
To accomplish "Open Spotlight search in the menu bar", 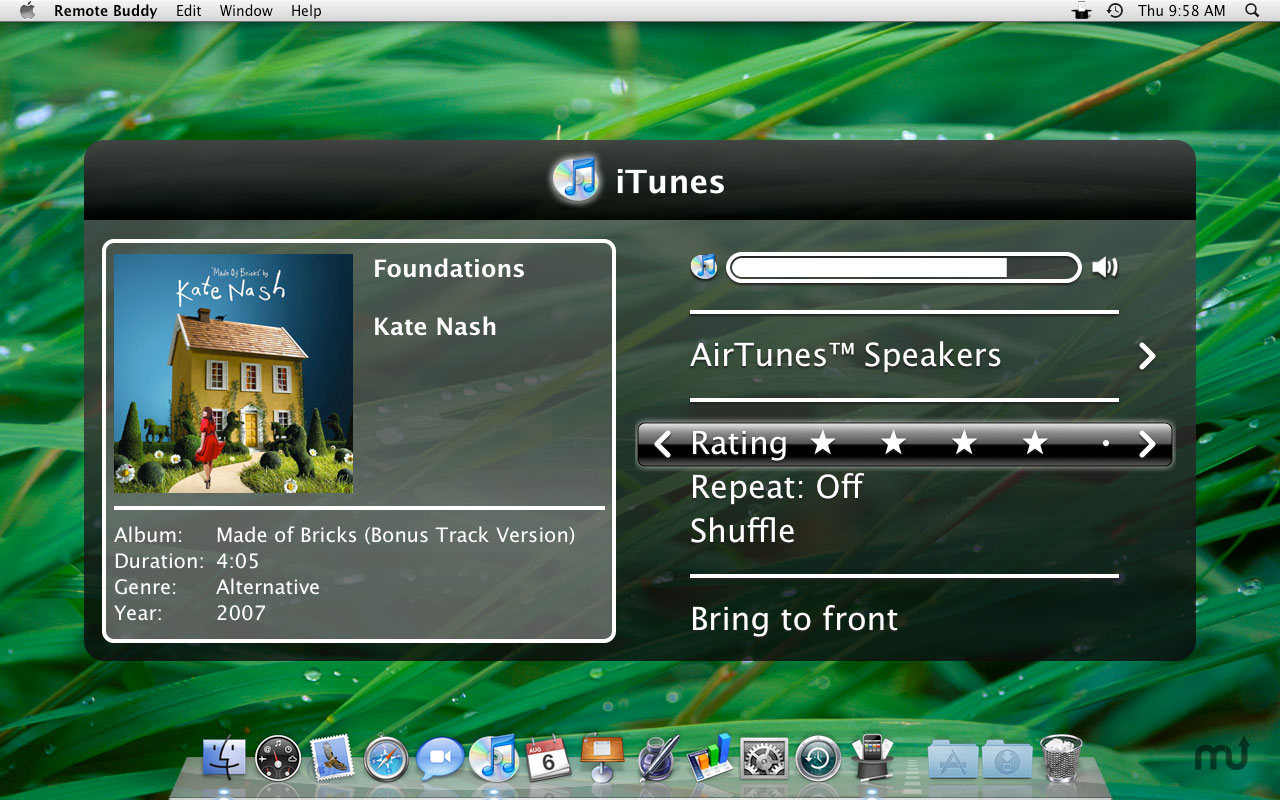I will (1252, 11).
